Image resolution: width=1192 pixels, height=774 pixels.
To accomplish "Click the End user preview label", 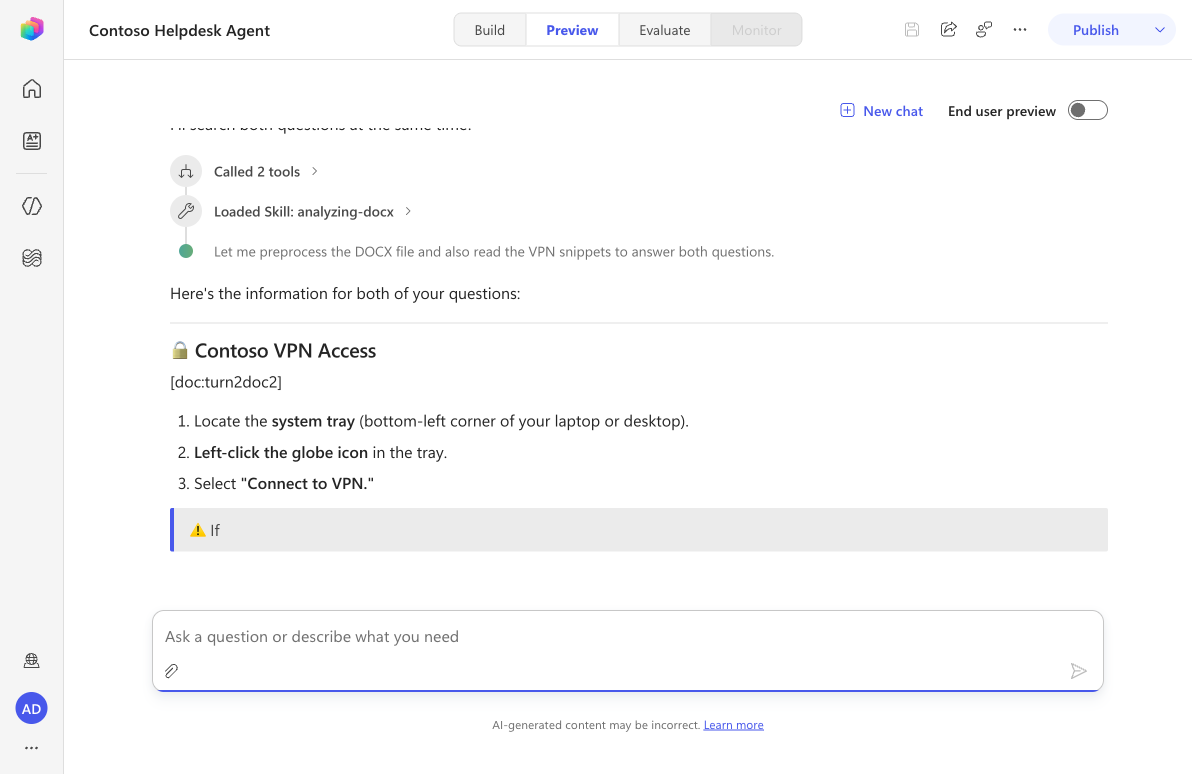I will click(x=1001, y=111).
